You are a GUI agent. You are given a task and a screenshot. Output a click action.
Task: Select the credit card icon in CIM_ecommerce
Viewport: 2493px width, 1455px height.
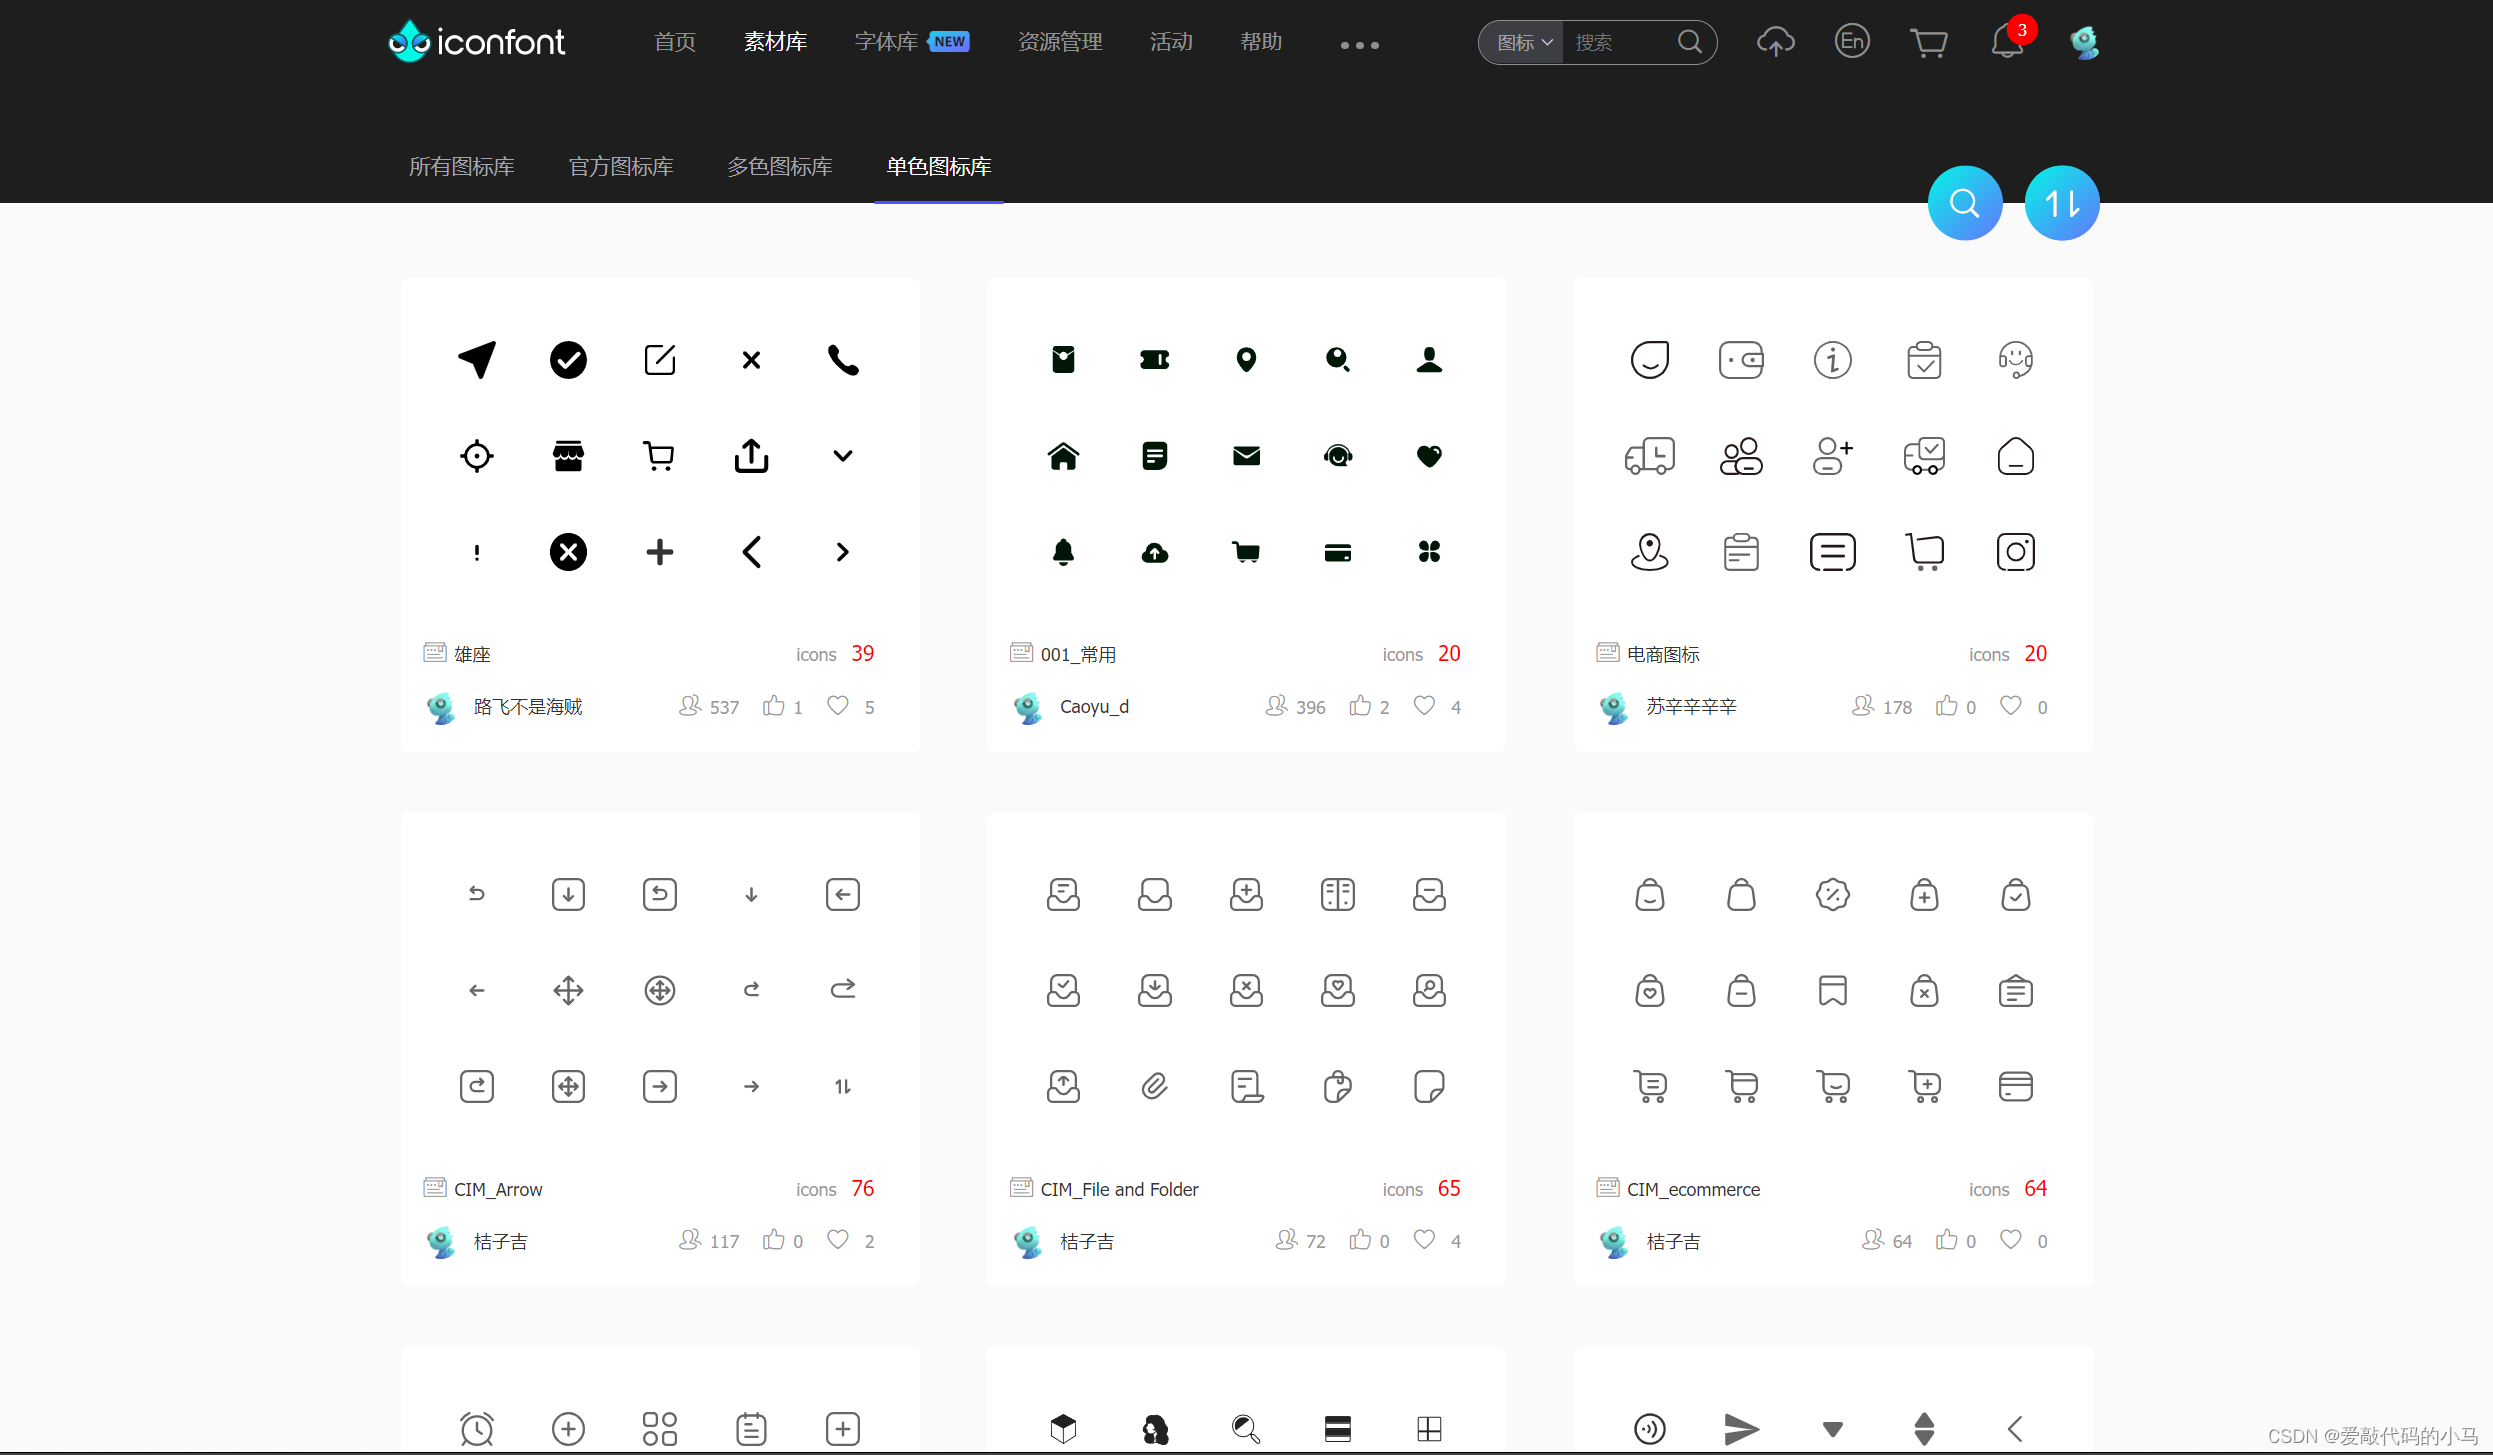pos(2015,1086)
